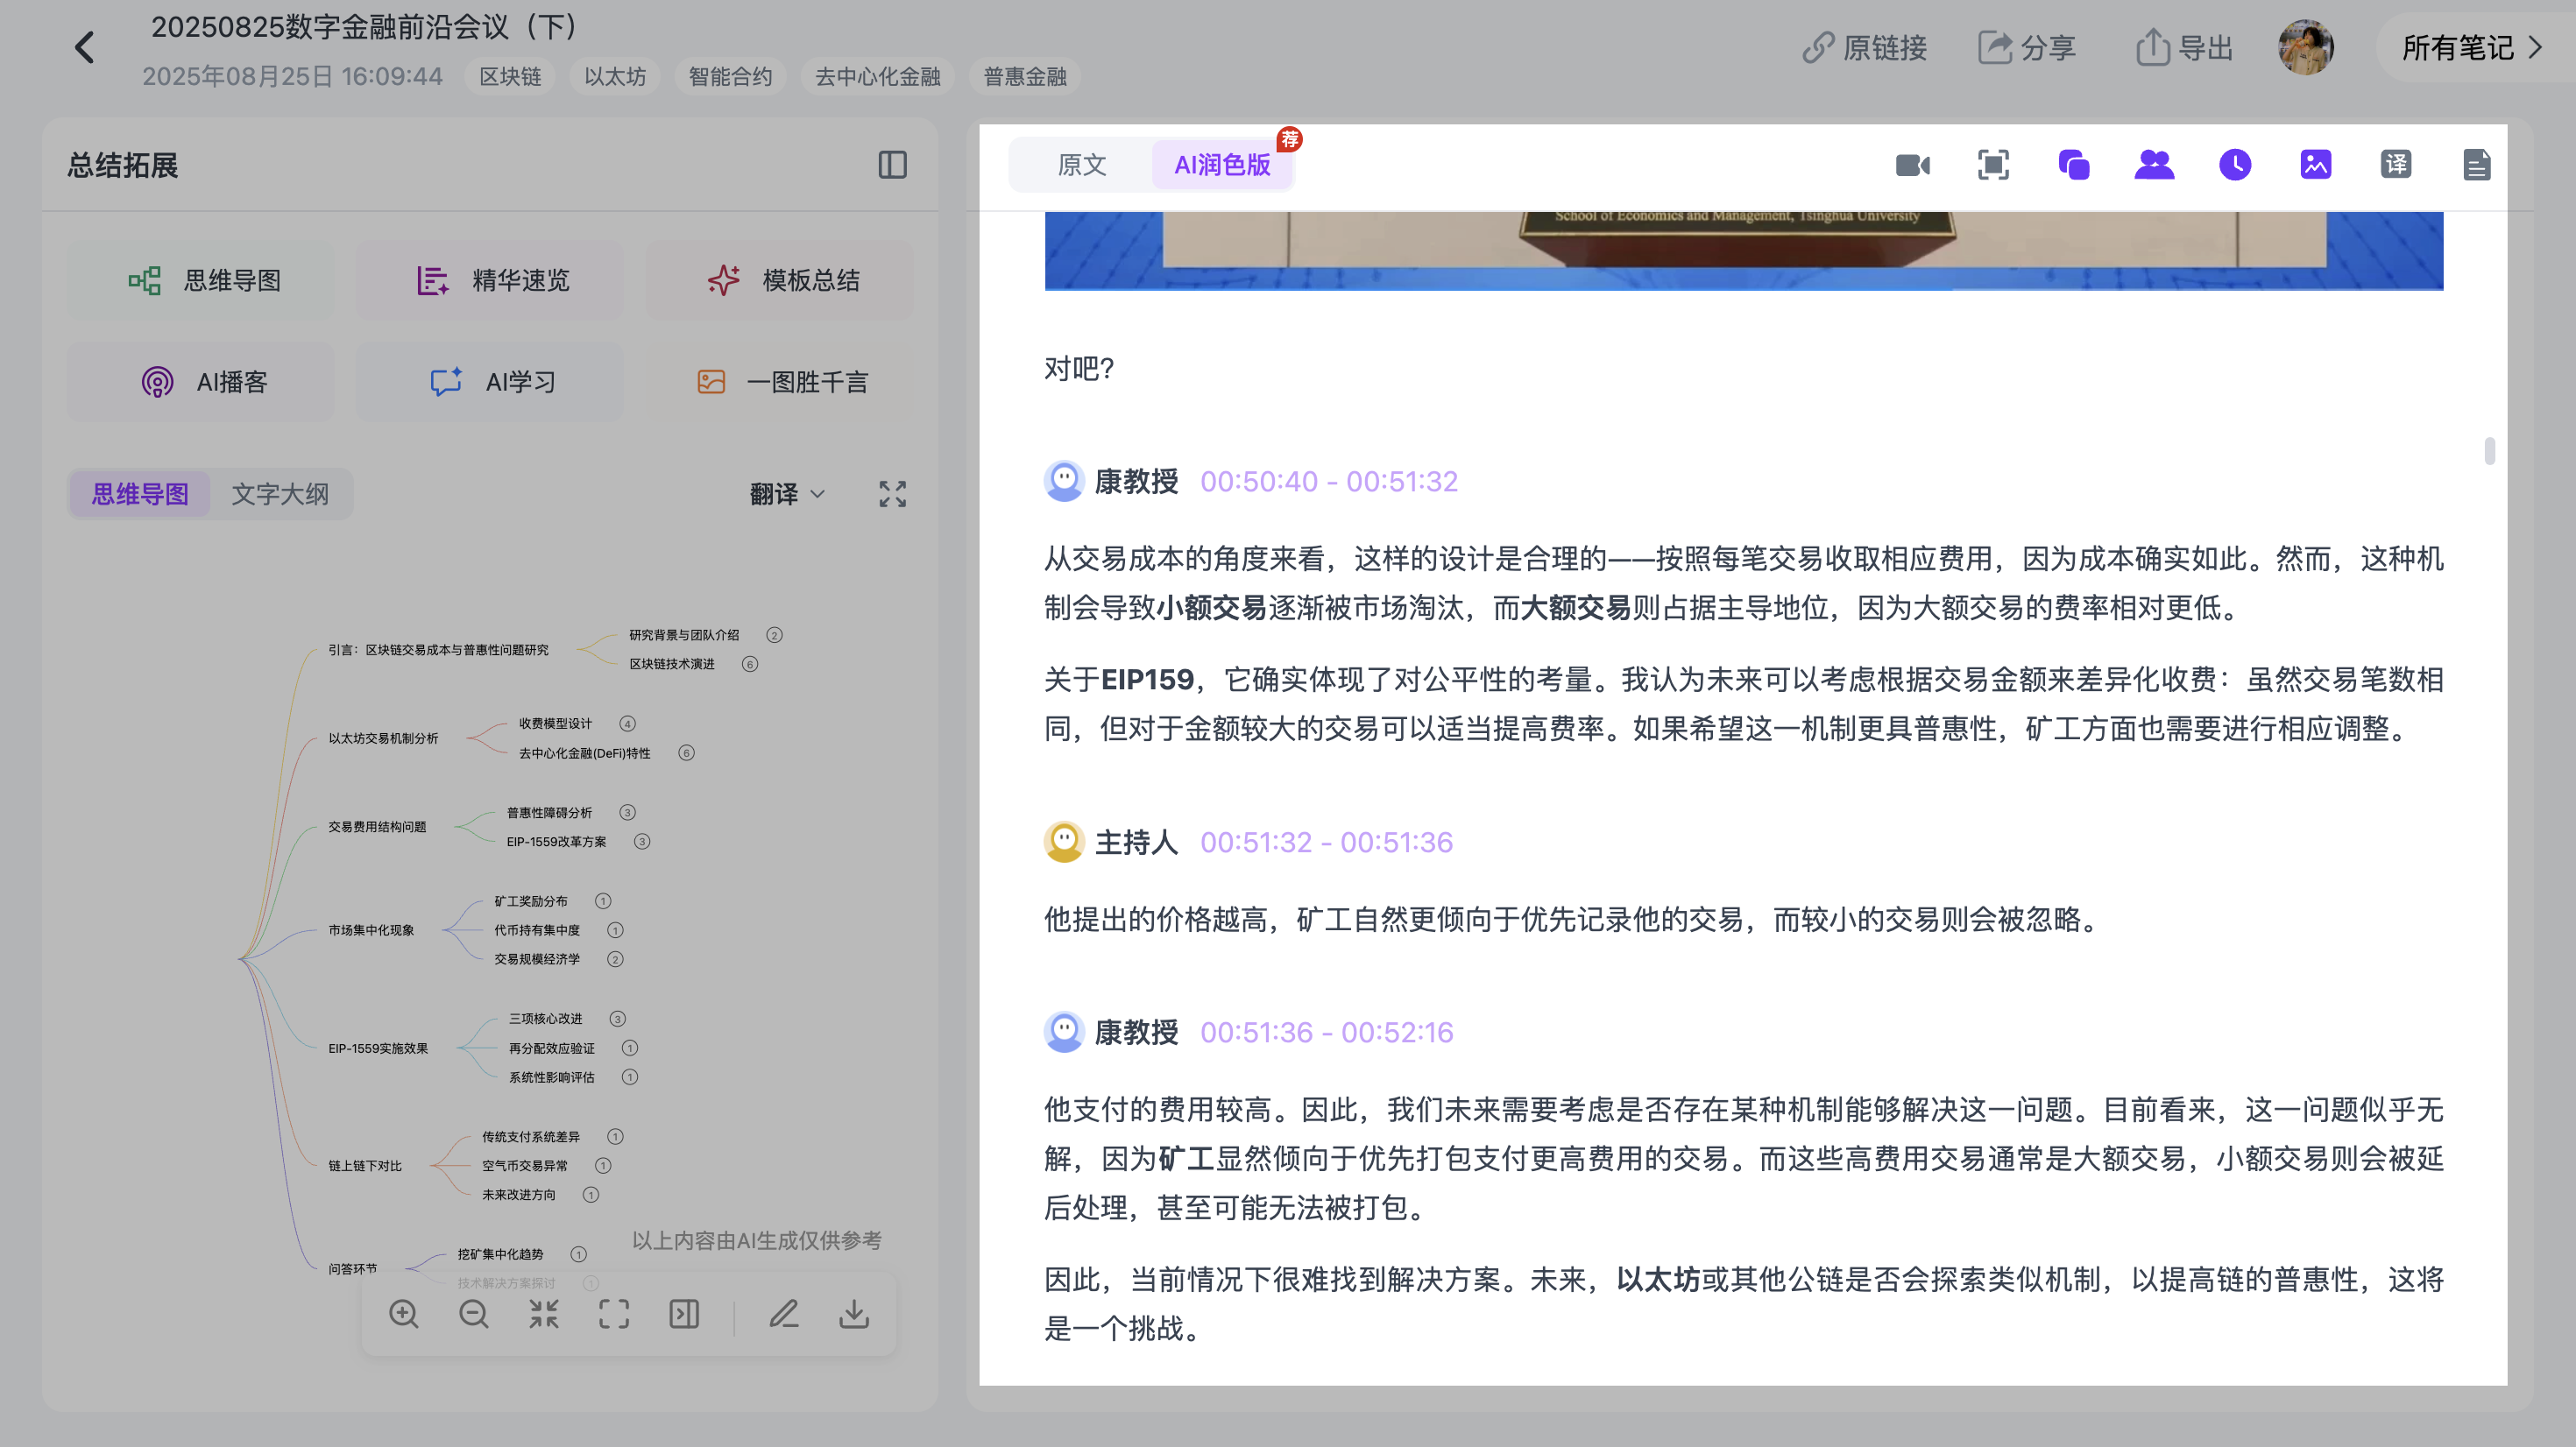The height and width of the screenshot is (1447, 2576).
Task: Switch to 原文 version
Action: coord(1082,165)
